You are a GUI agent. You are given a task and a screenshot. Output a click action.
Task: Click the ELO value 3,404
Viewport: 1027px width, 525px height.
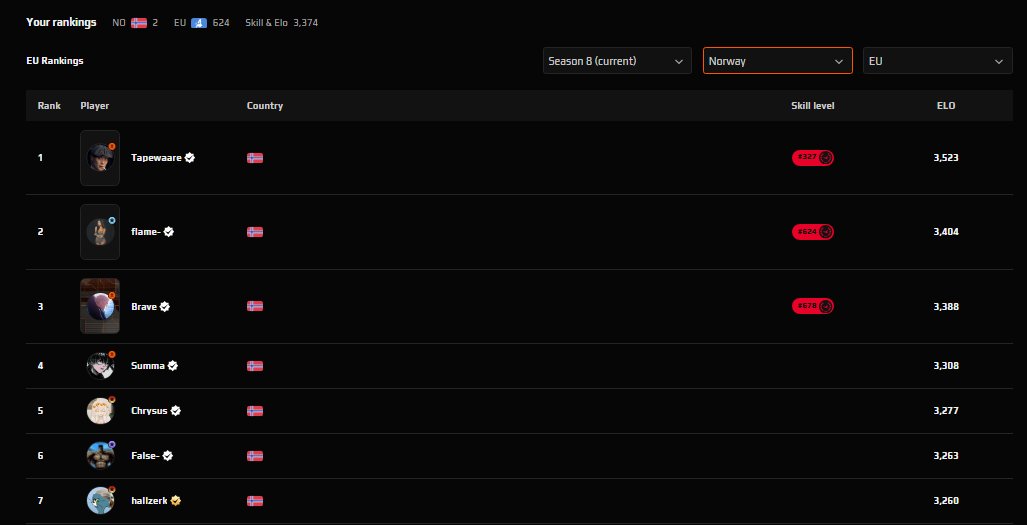[946, 232]
